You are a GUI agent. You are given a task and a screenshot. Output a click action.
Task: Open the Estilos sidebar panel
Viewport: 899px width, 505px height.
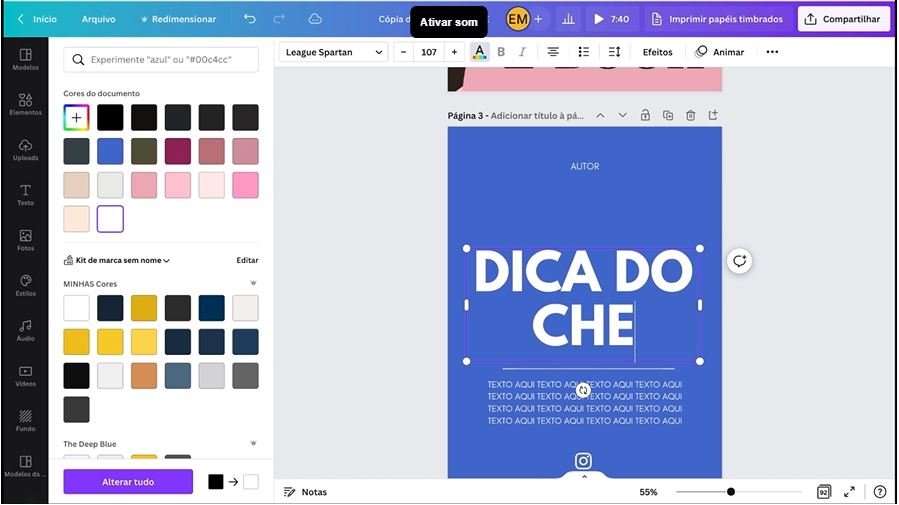coord(25,285)
